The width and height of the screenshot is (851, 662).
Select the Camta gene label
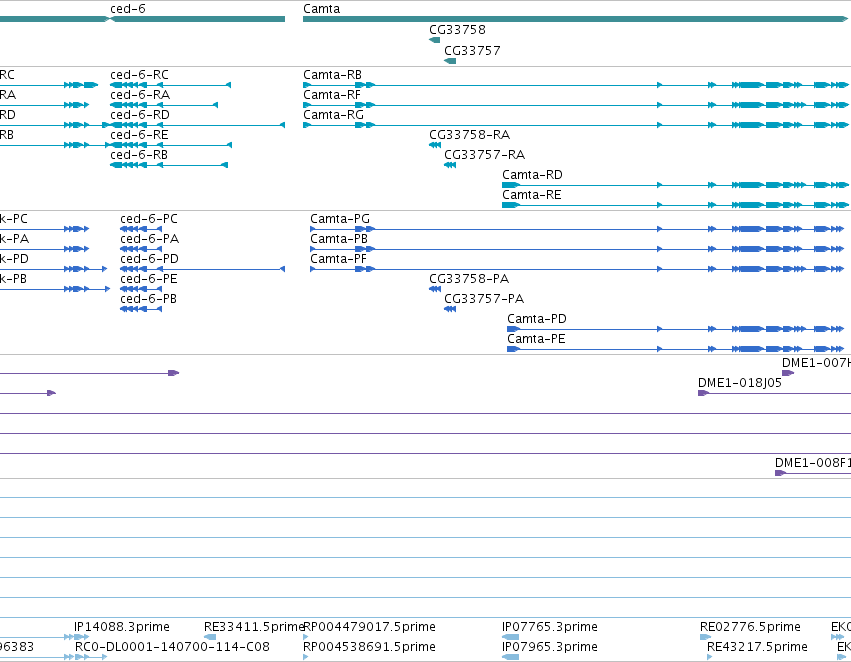(x=321, y=9)
